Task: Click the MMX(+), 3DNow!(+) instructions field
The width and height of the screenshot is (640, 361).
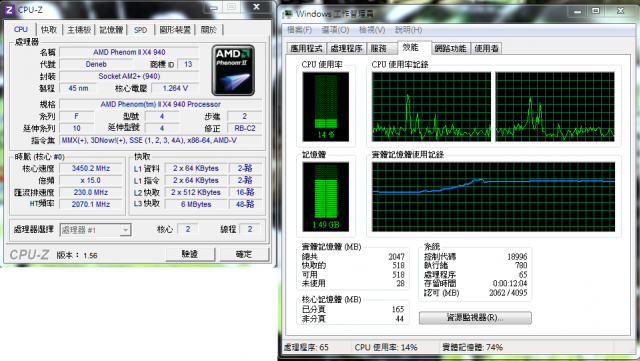Action: 160,140
